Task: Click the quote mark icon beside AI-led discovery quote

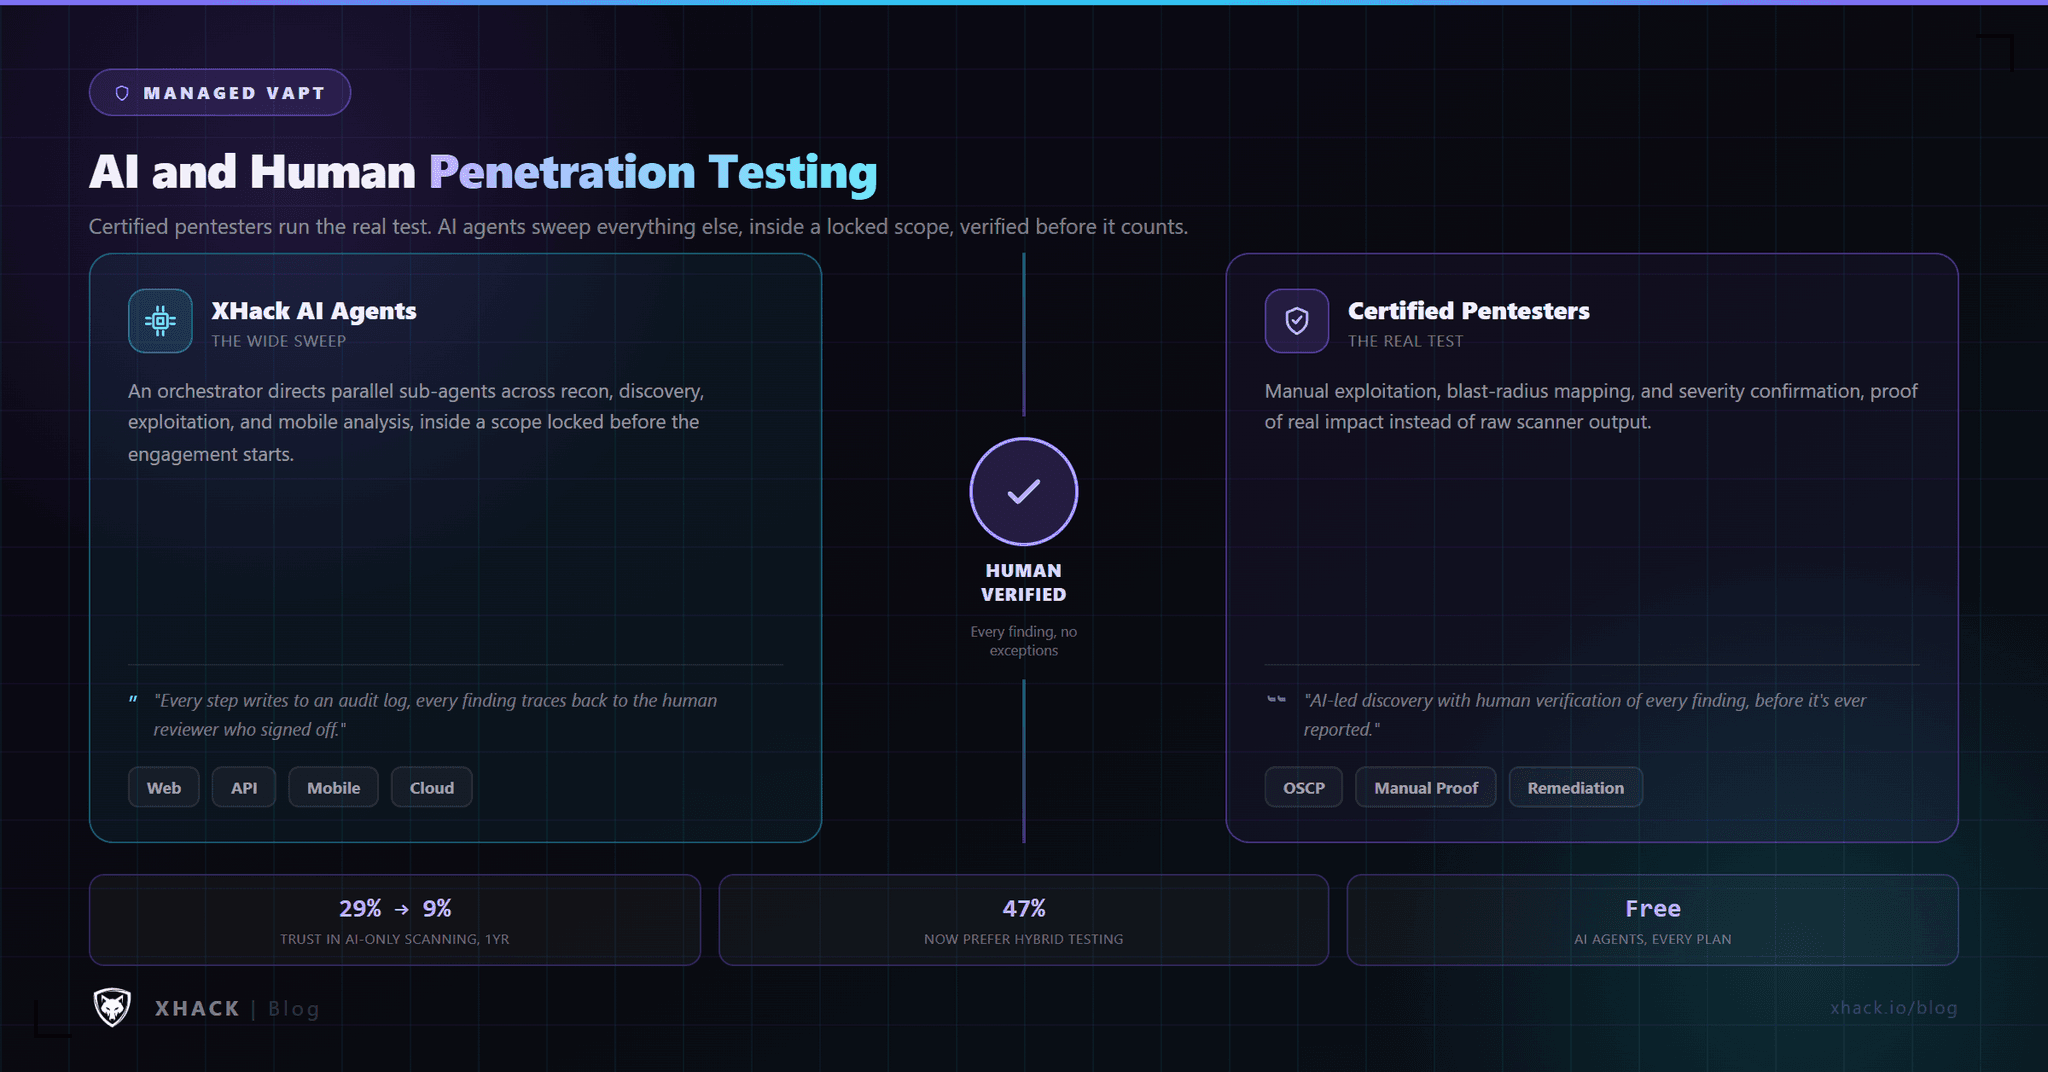Action: pyautogui.click(x=1276, y=700)
